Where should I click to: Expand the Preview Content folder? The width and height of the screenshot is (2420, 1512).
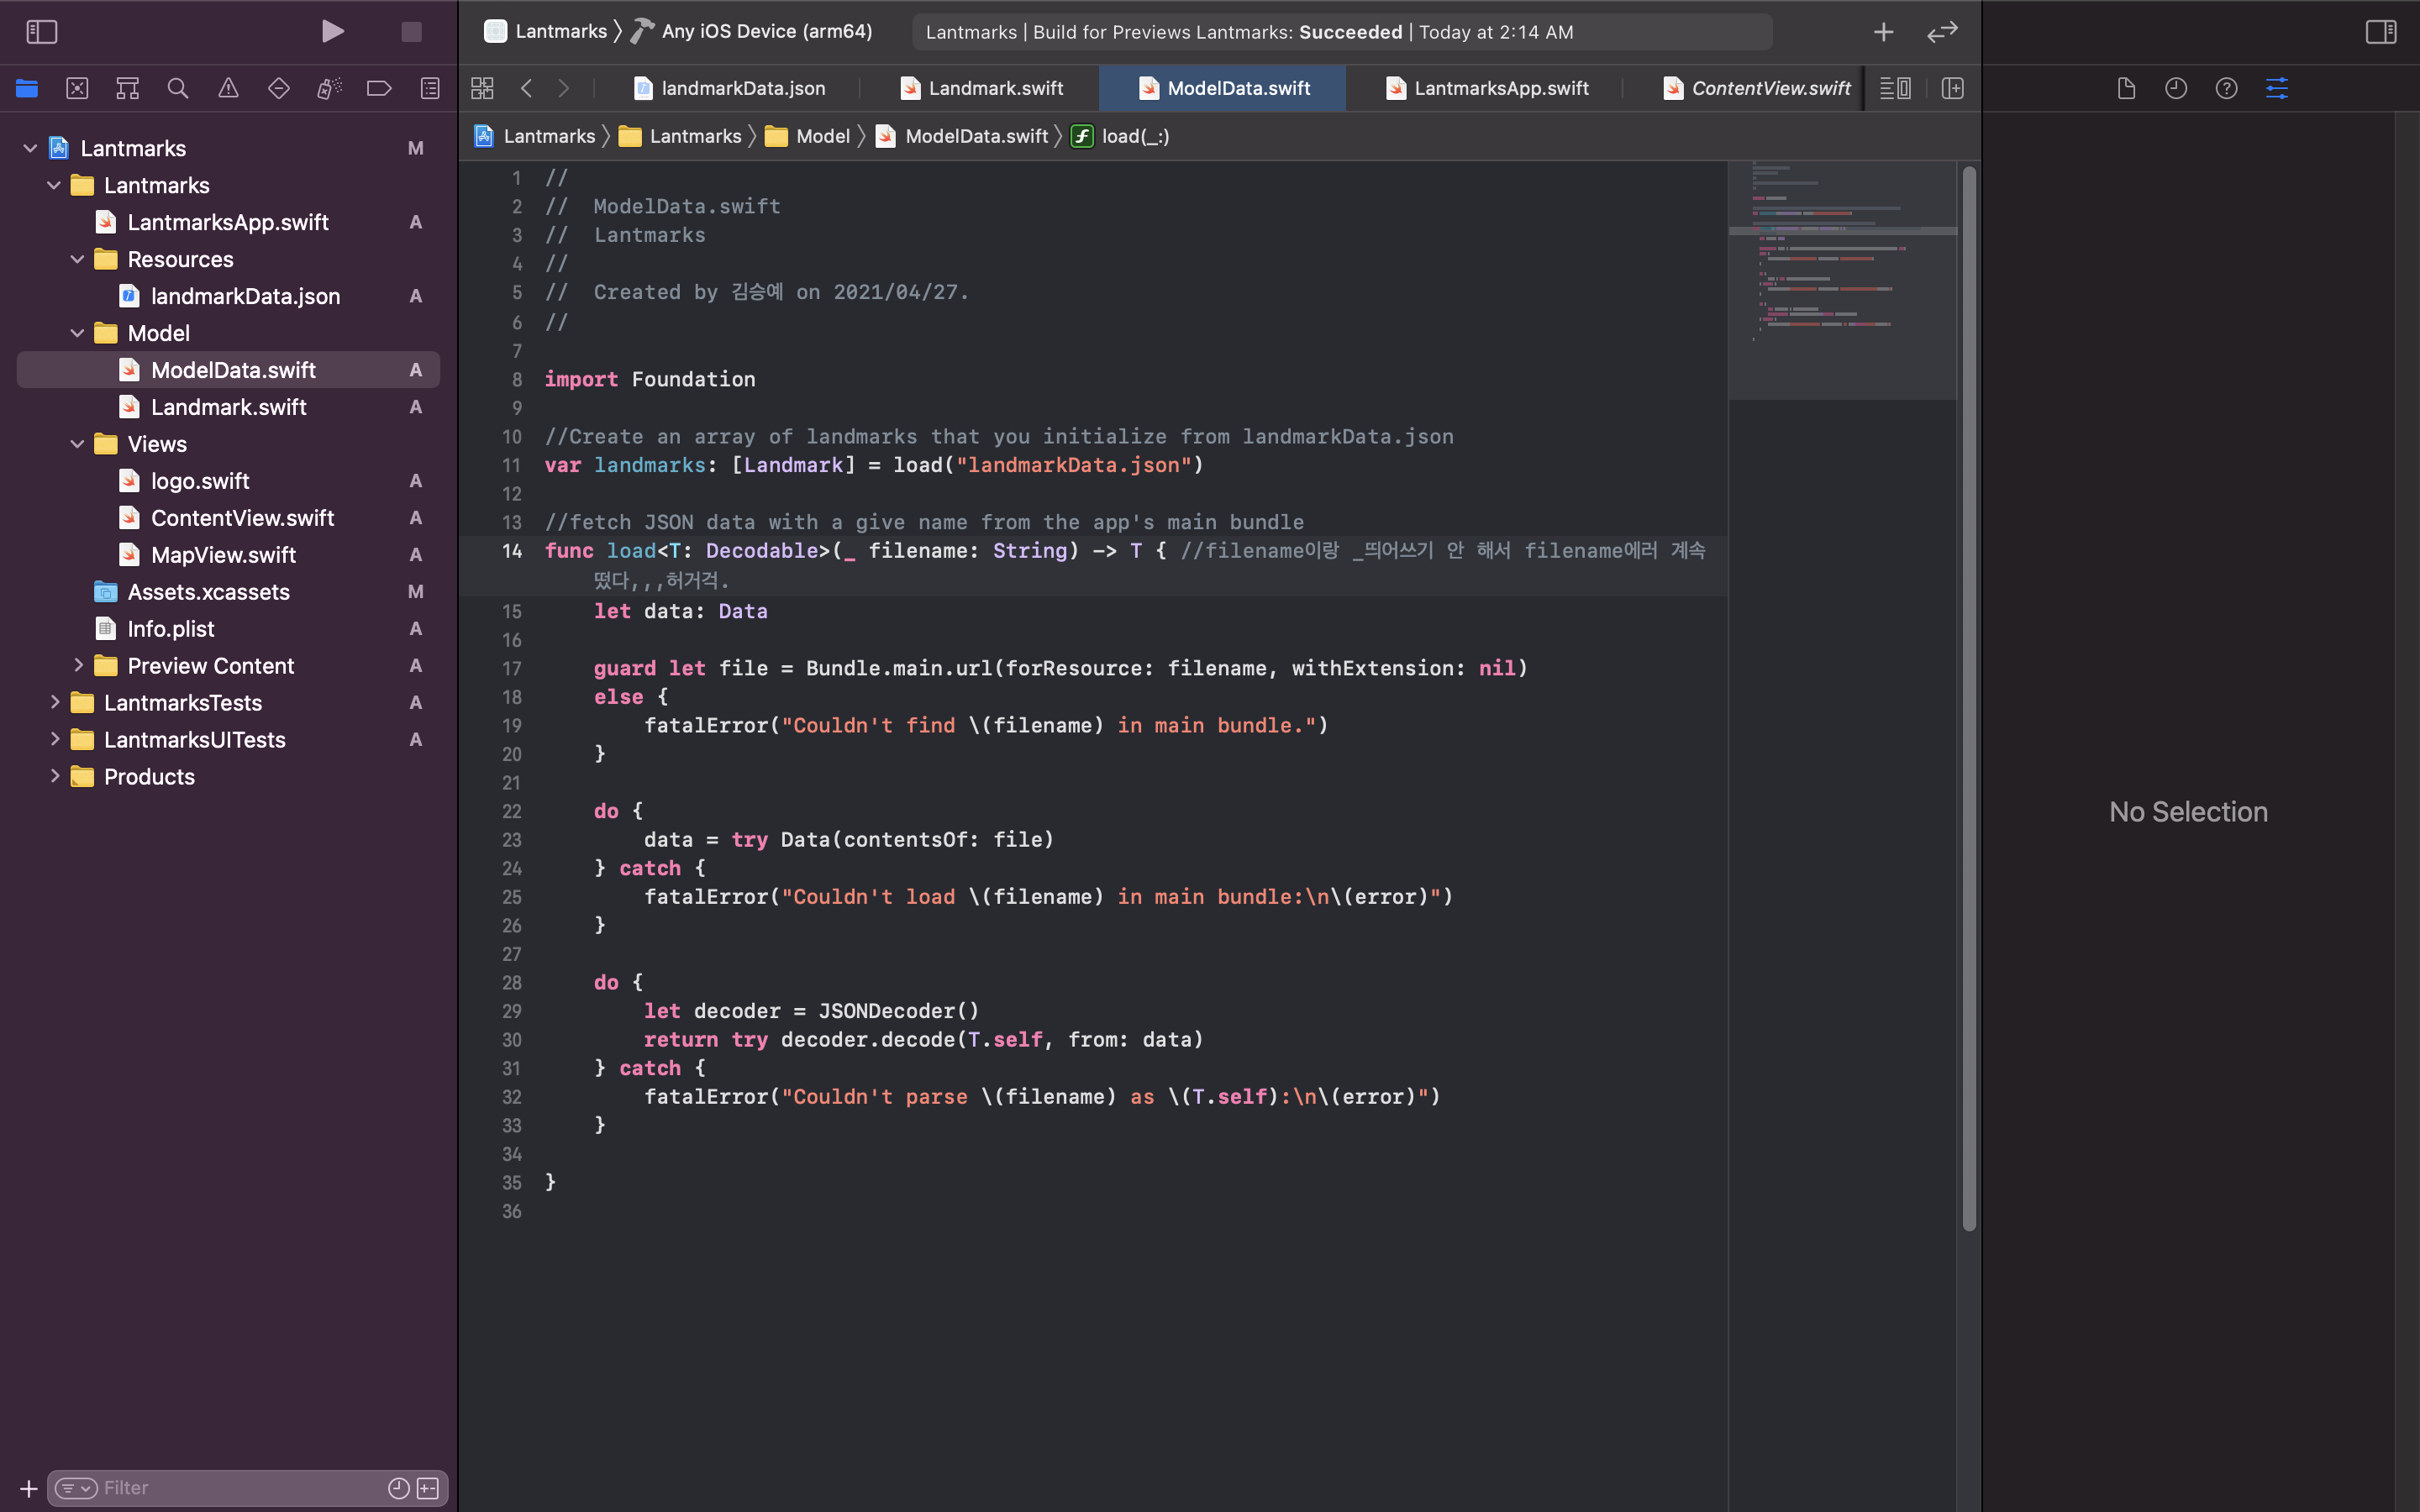pyautogui.click(x=77, y=665)
